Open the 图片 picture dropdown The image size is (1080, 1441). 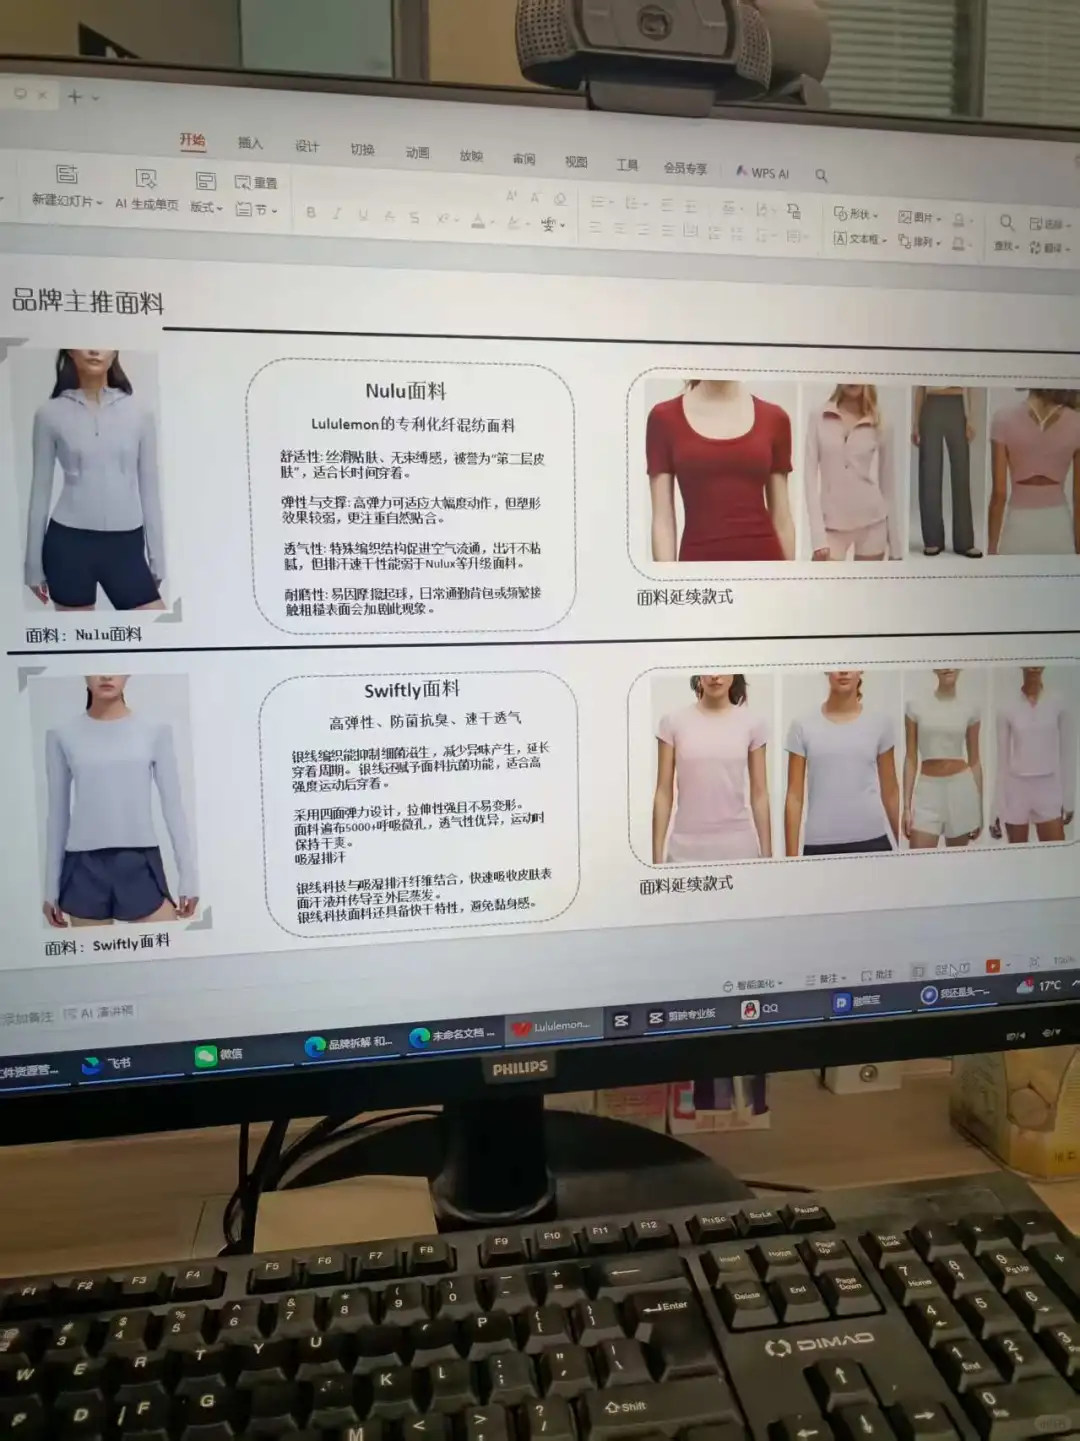click(x=920, y=217)
